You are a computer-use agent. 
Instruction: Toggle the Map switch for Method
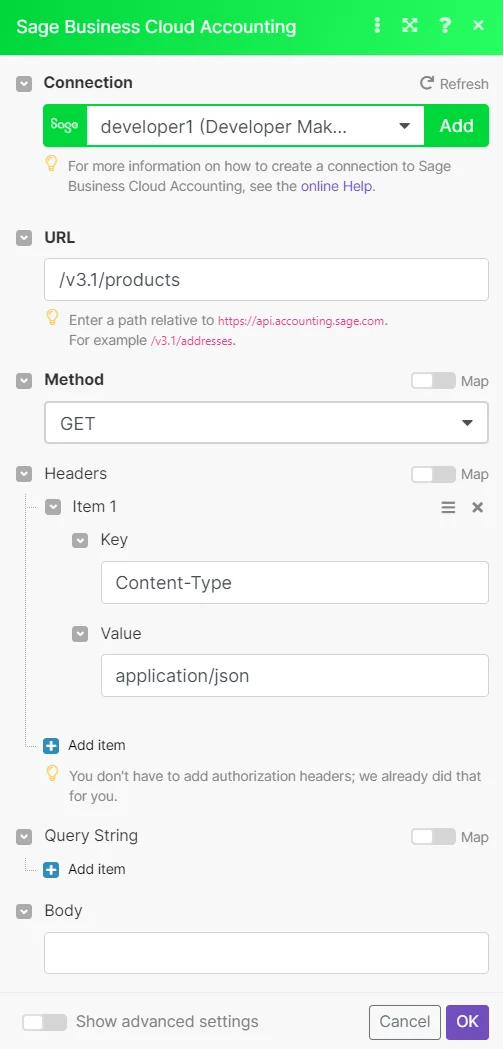[433, 381]
